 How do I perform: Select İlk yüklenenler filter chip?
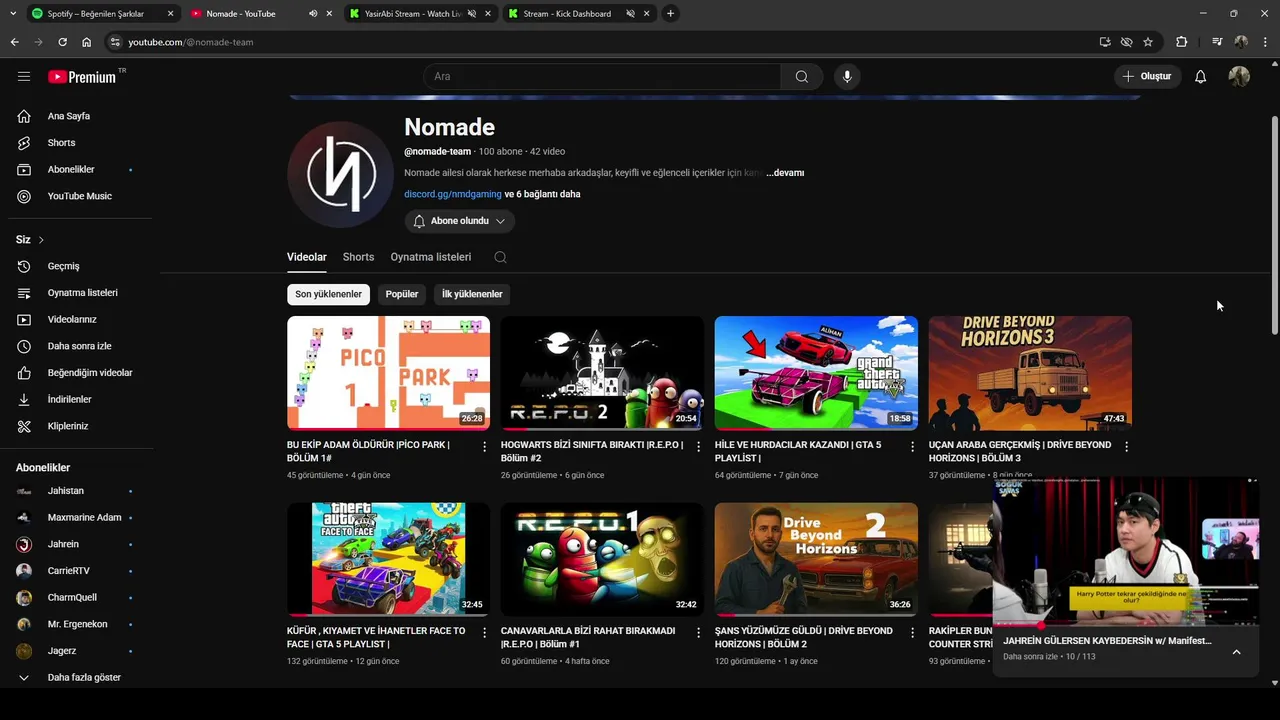pyautogui.click(x=472, y=294)
